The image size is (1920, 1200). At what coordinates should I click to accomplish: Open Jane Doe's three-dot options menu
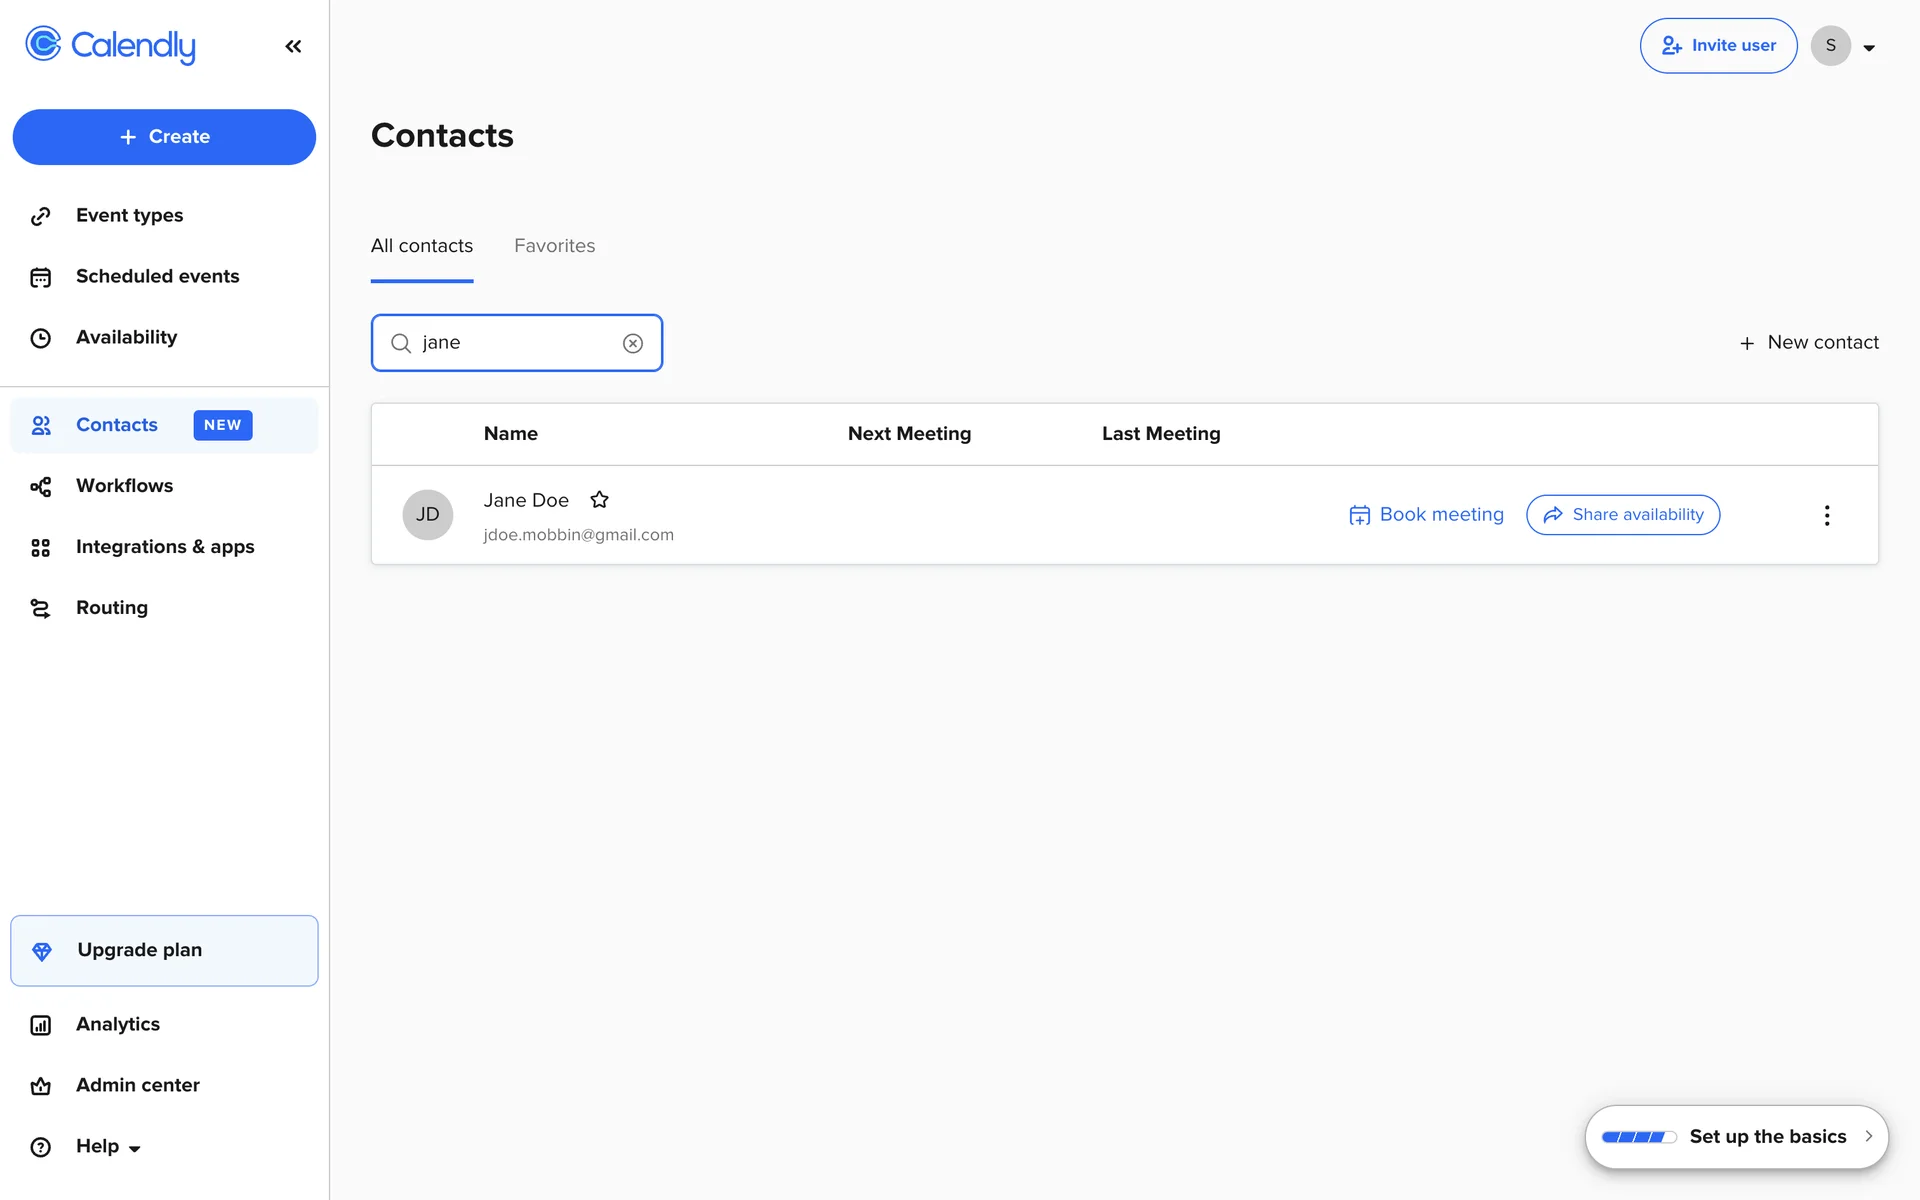point(1827,515)
